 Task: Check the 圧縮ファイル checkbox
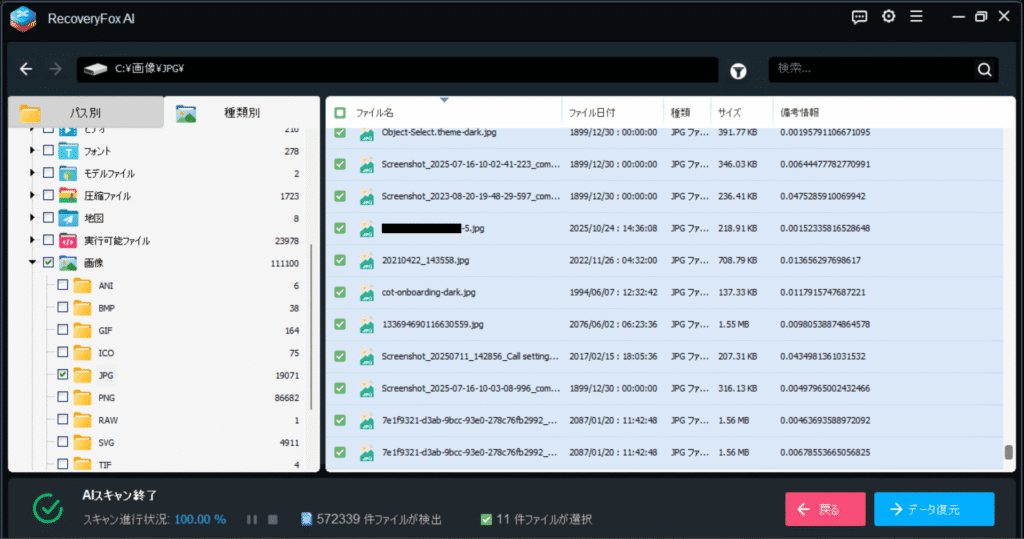(48, 195)
